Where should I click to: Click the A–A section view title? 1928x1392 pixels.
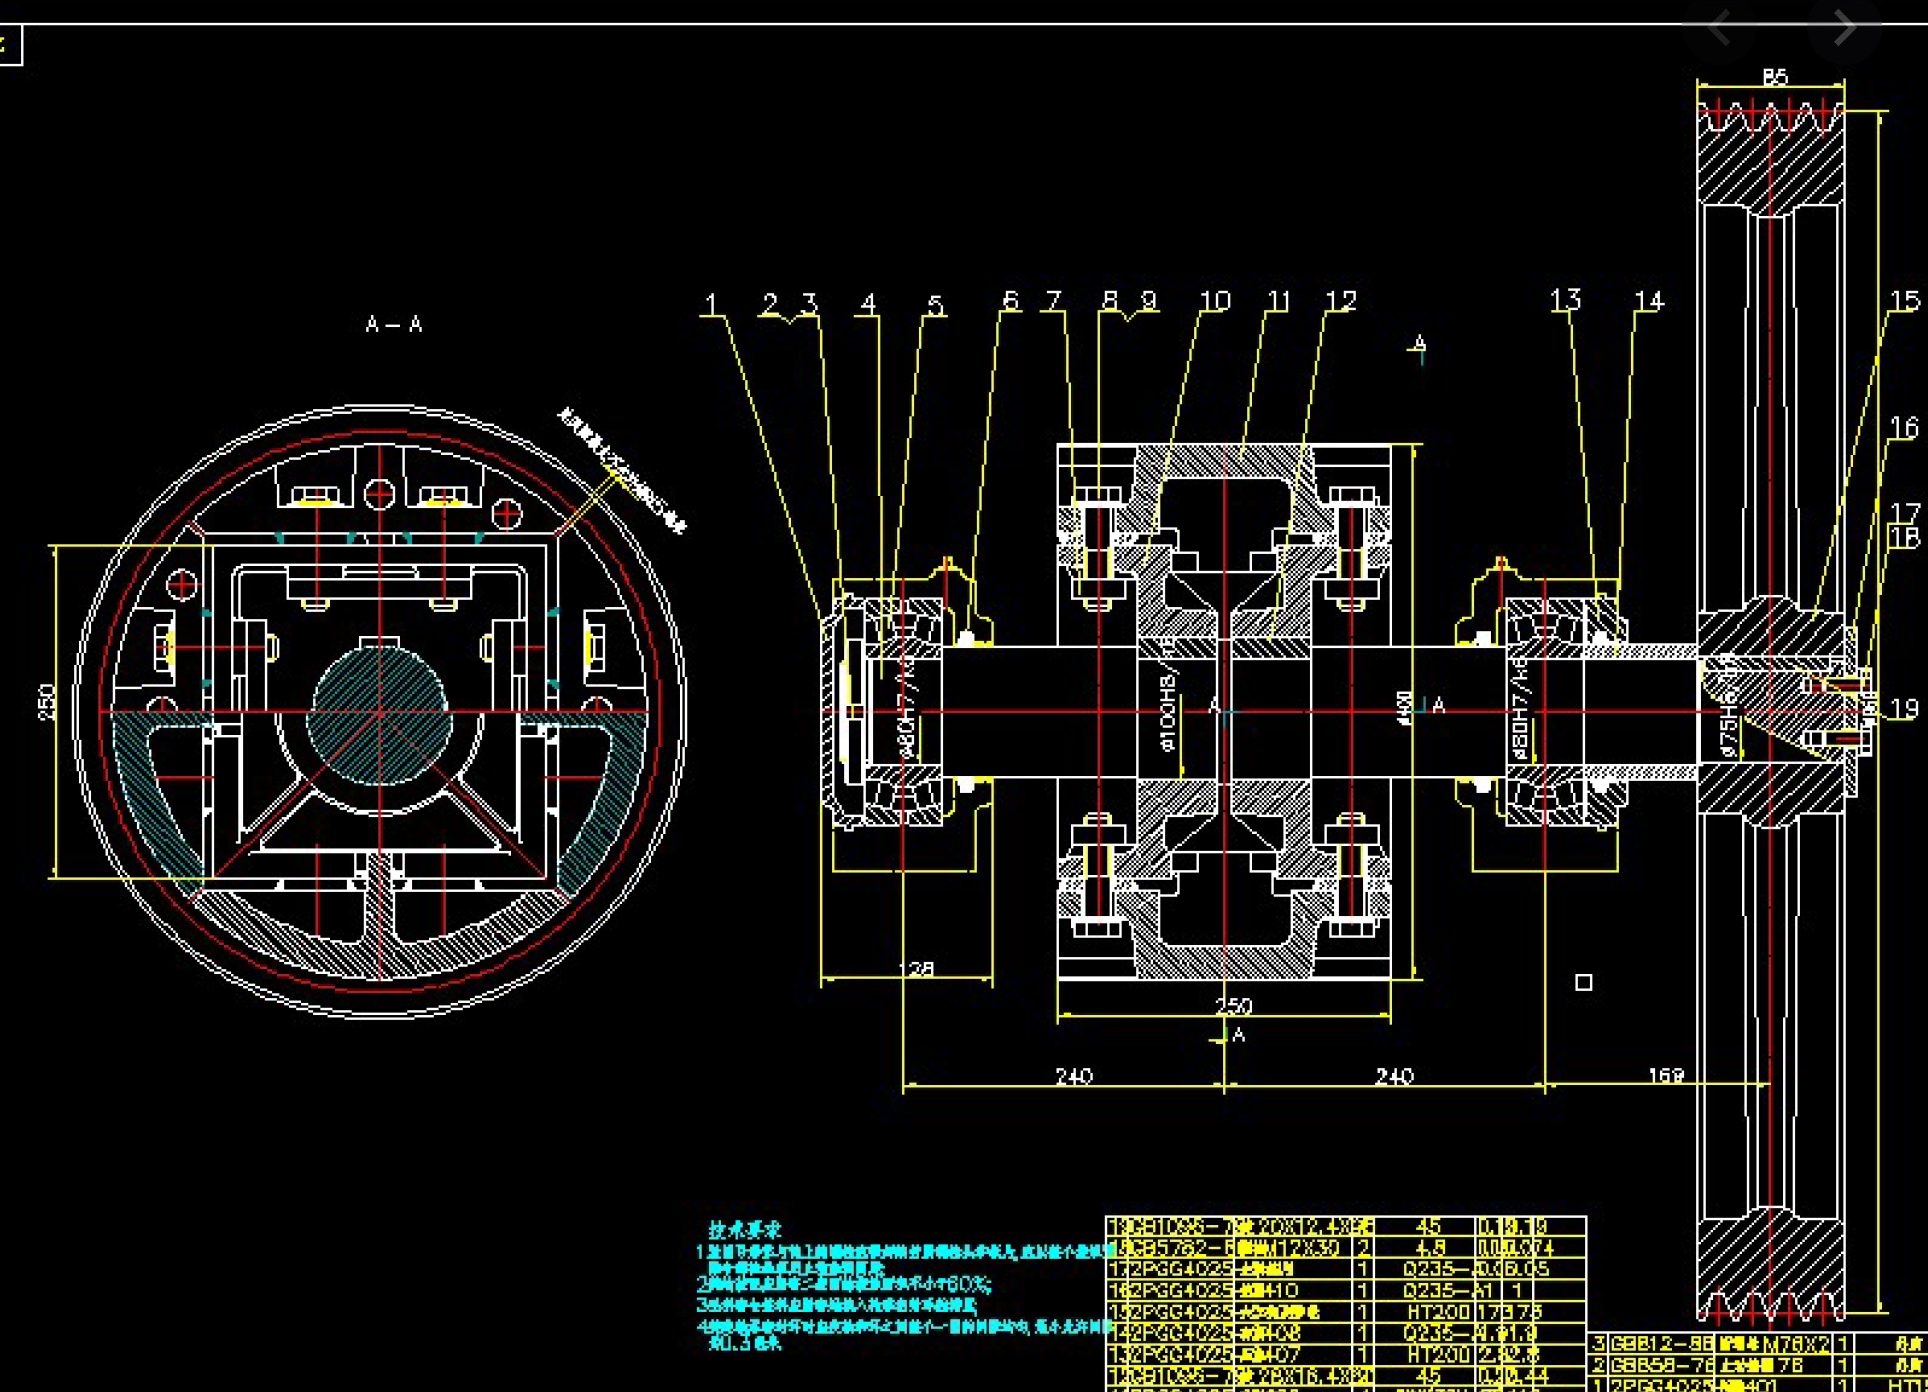[x=394, y=324]
